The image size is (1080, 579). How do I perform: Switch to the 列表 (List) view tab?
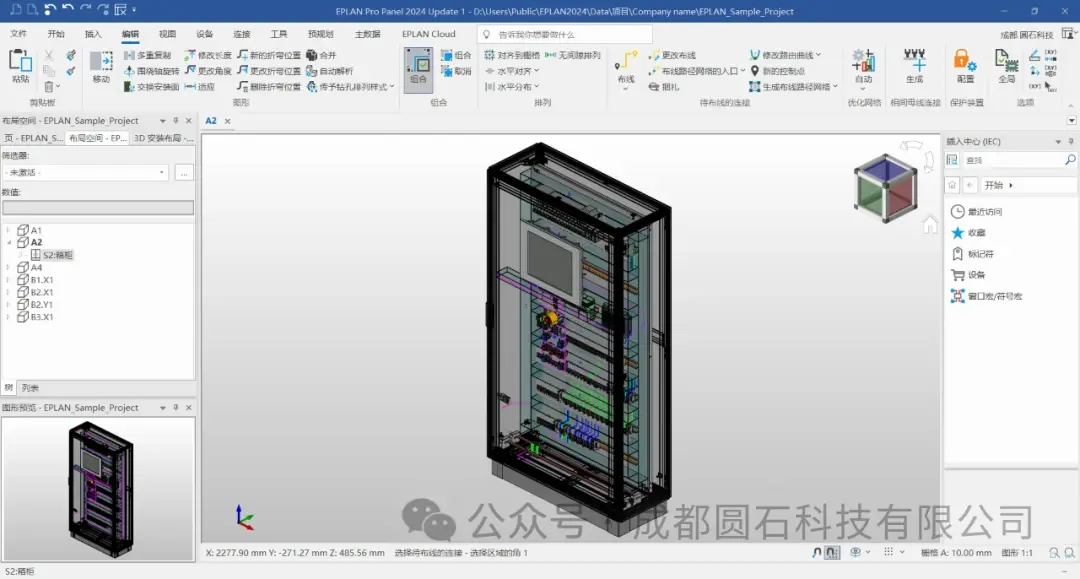[30, 388]
